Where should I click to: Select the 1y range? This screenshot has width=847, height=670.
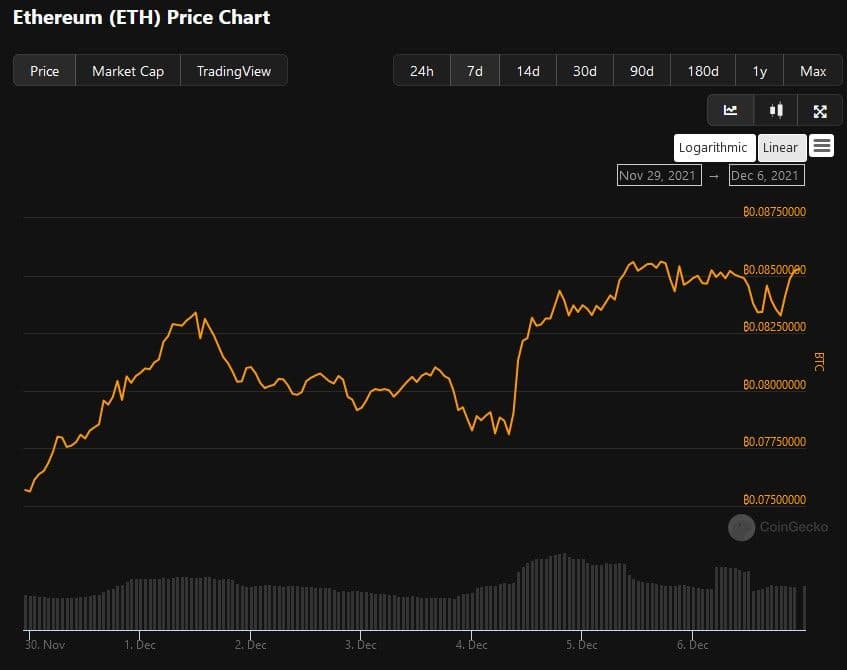tap(760, 71)
